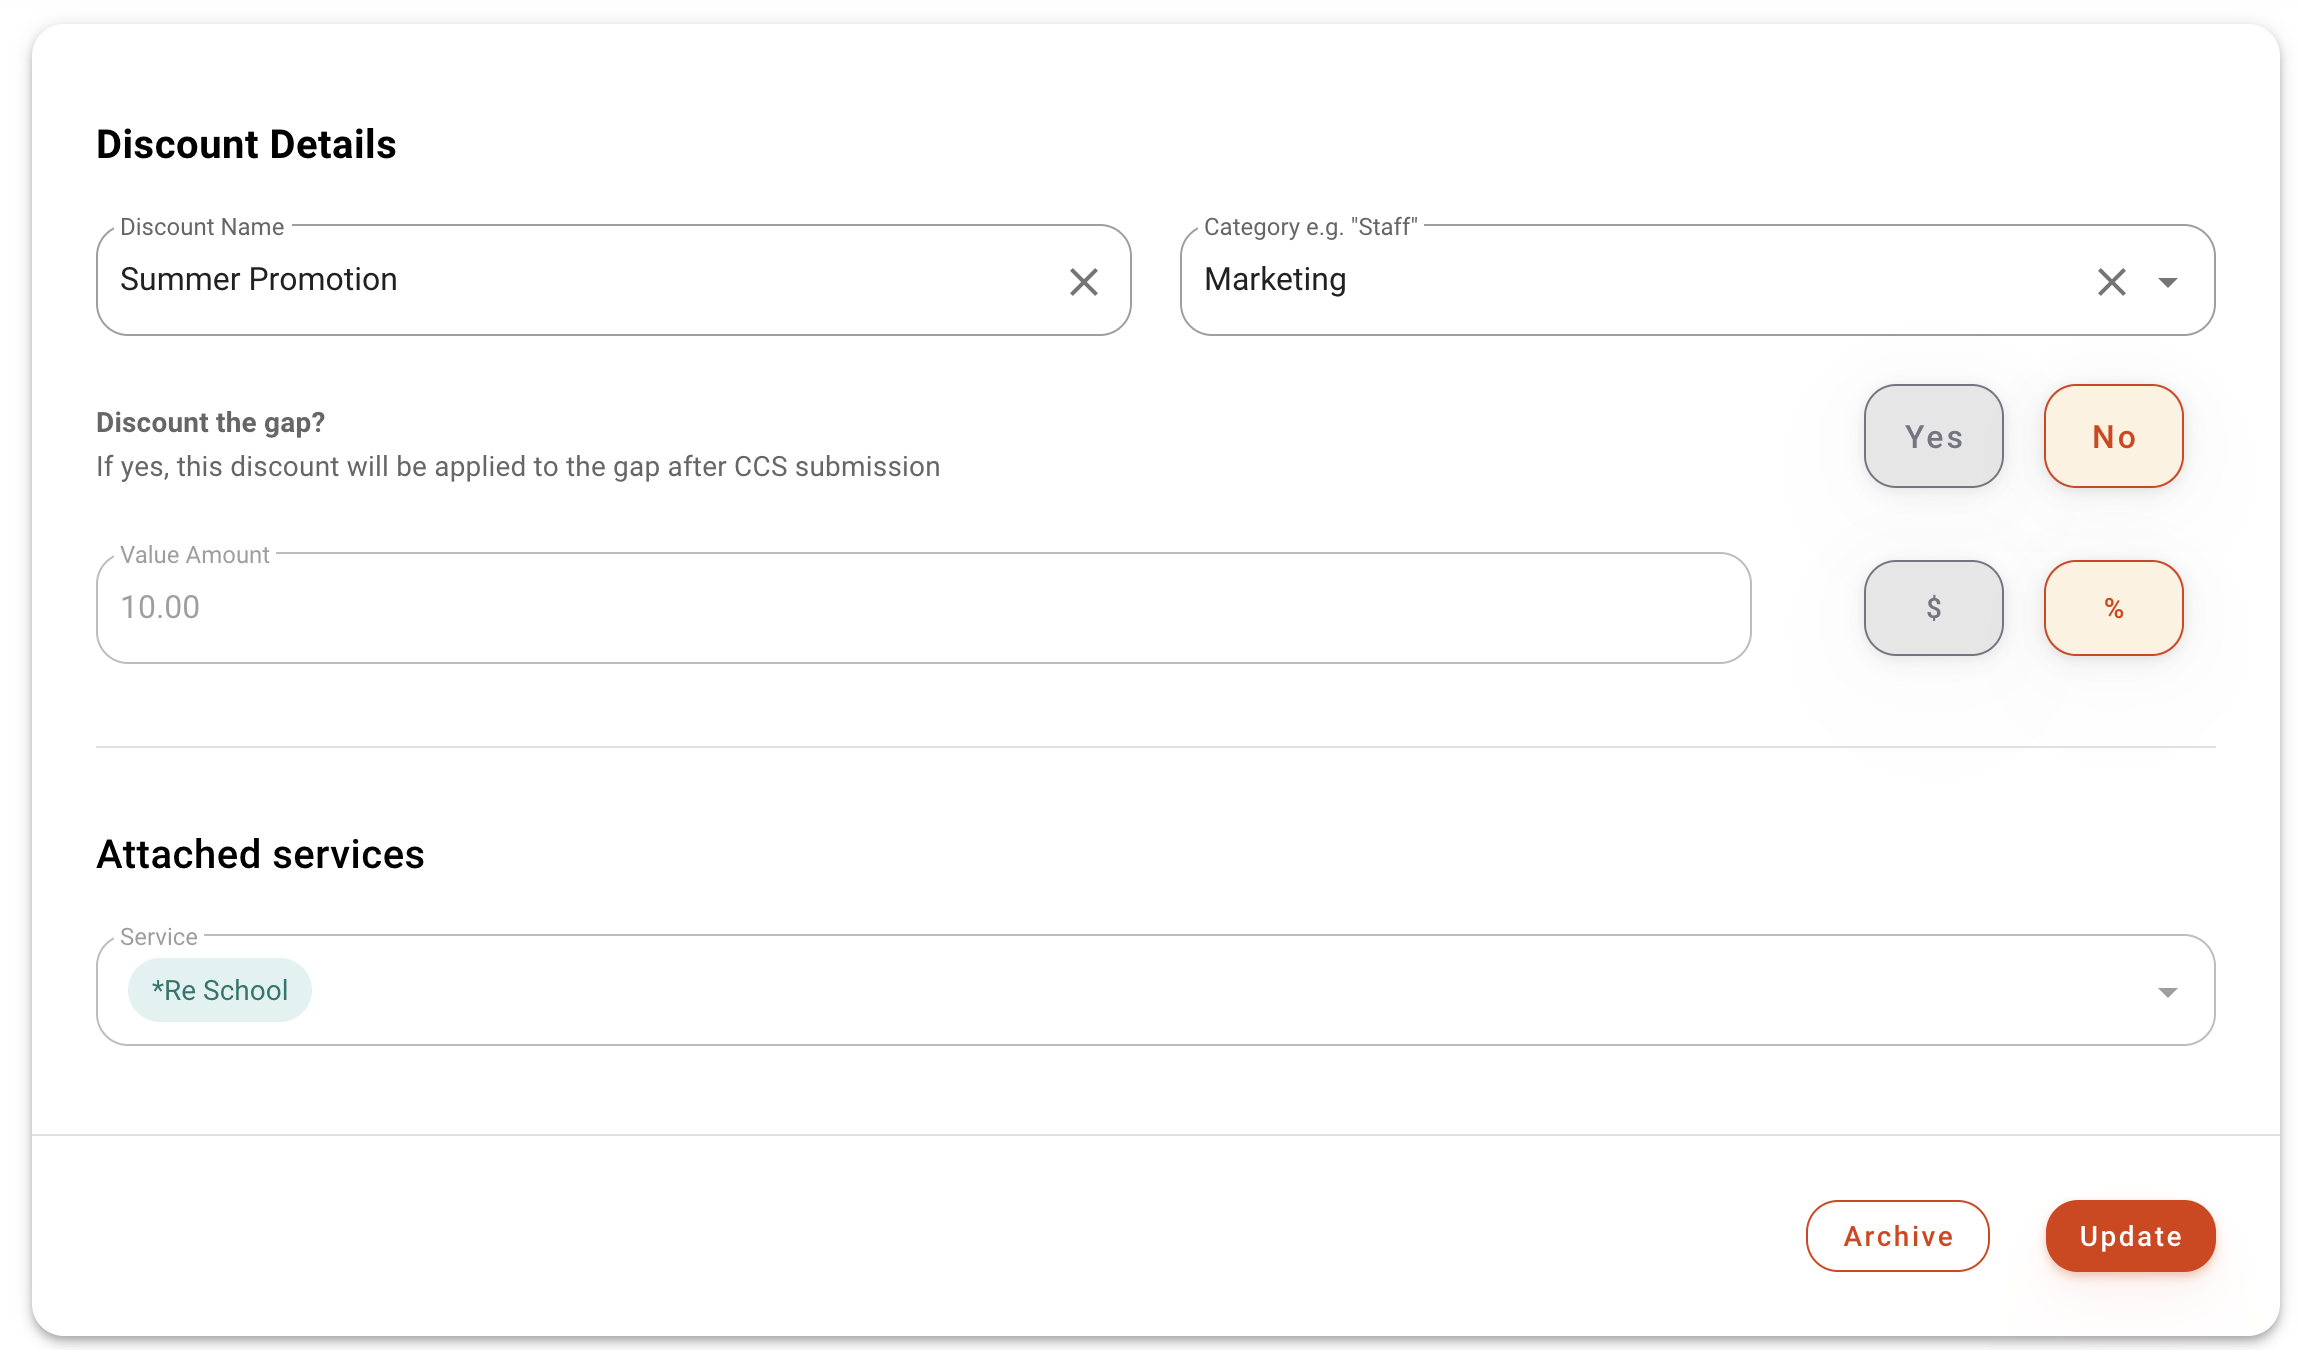Switch value type to percentage
This screenshot has height=1354, width=2298.
pyautogui.click(x=2112, y=608)
